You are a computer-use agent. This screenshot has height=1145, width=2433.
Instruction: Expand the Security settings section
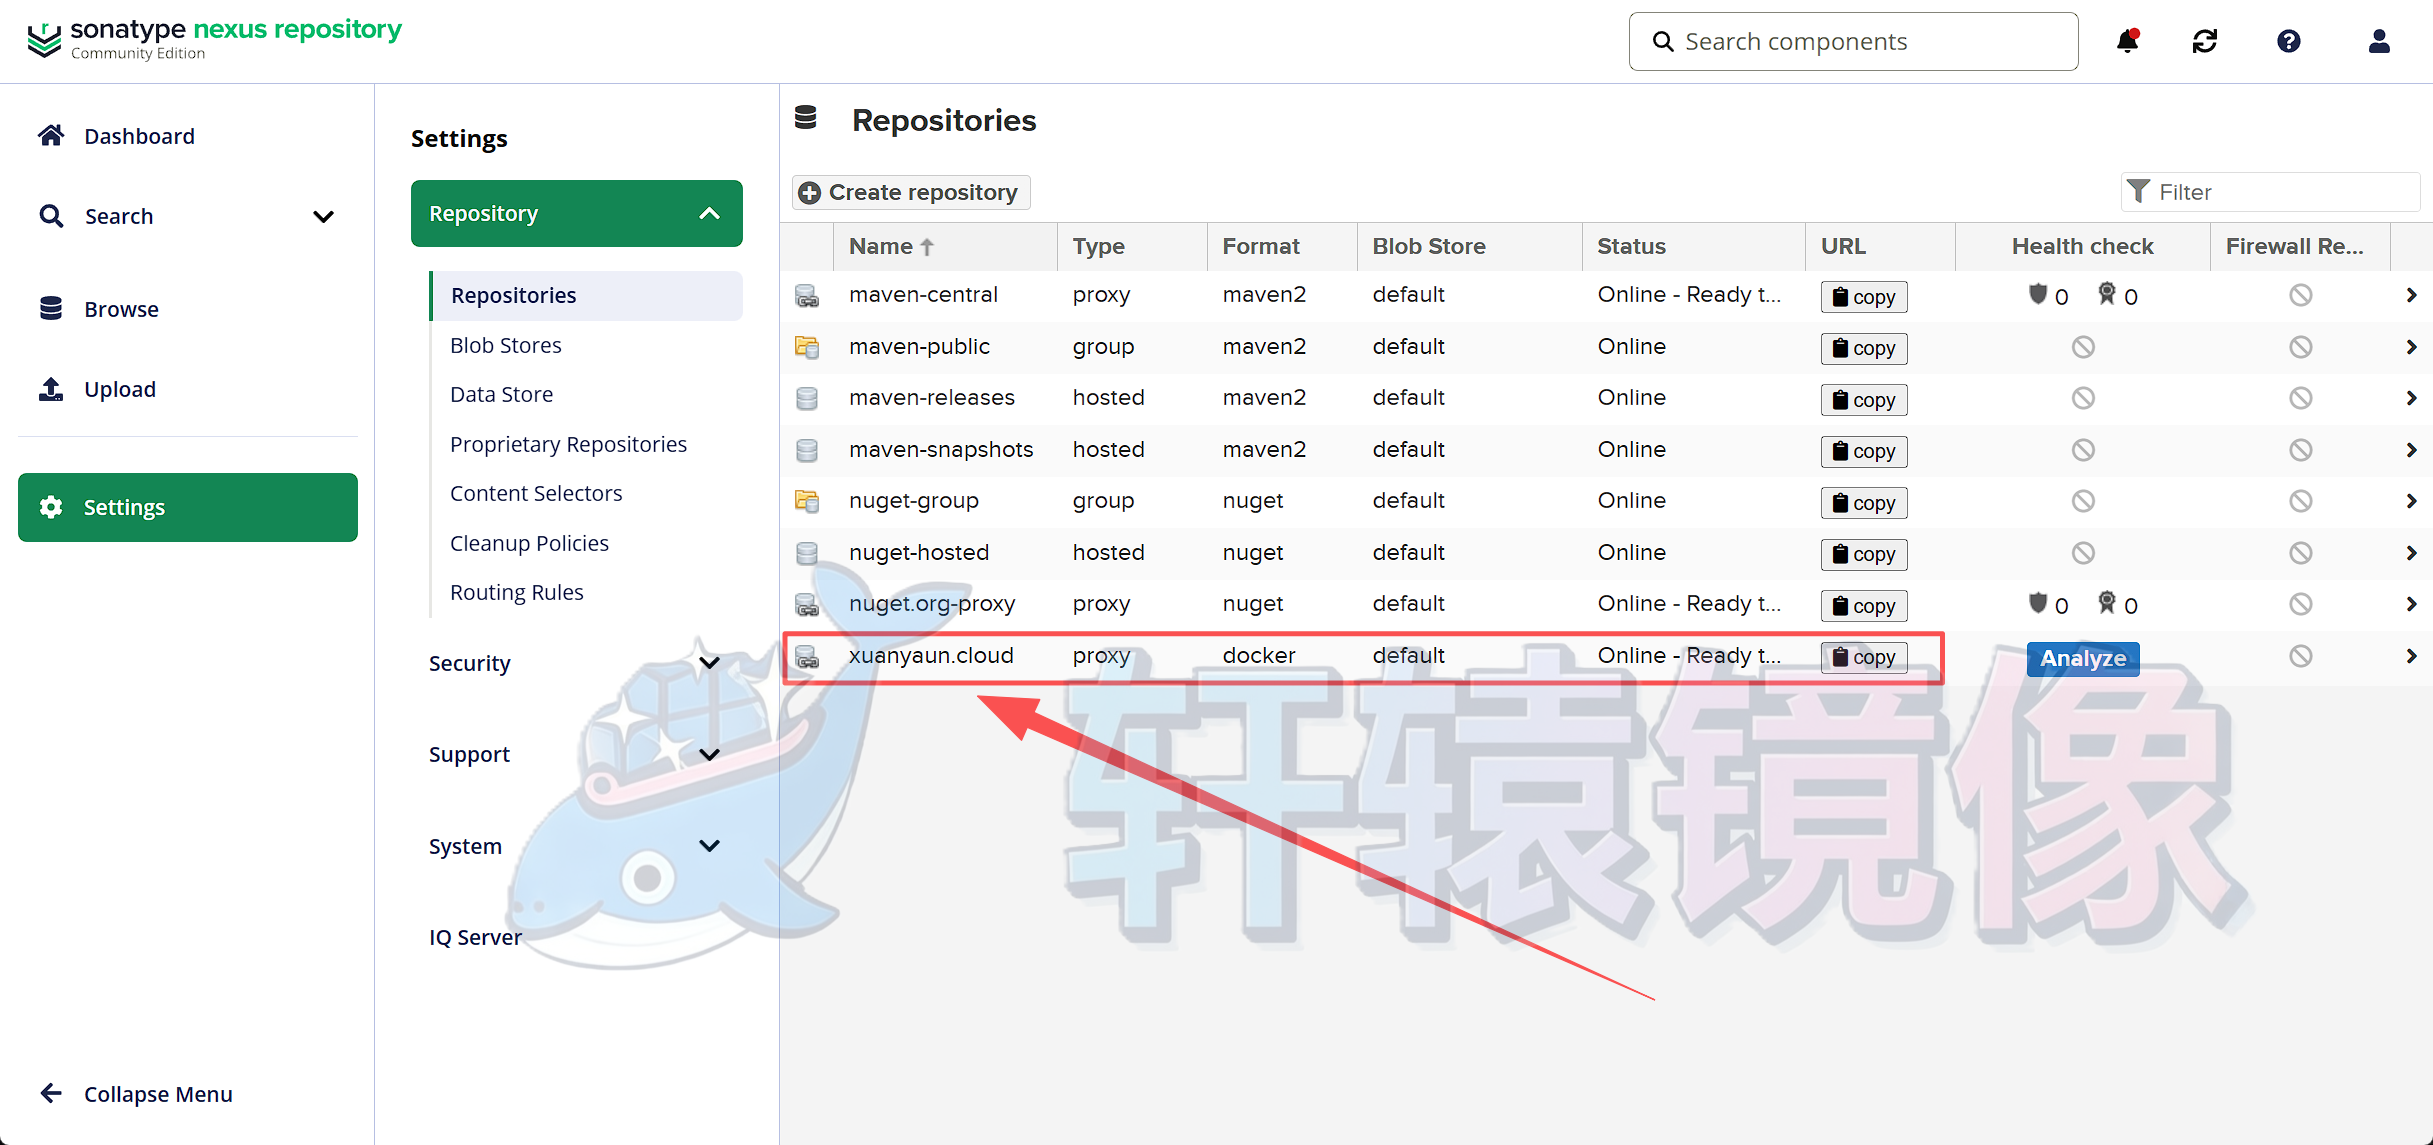click(710, 662)
